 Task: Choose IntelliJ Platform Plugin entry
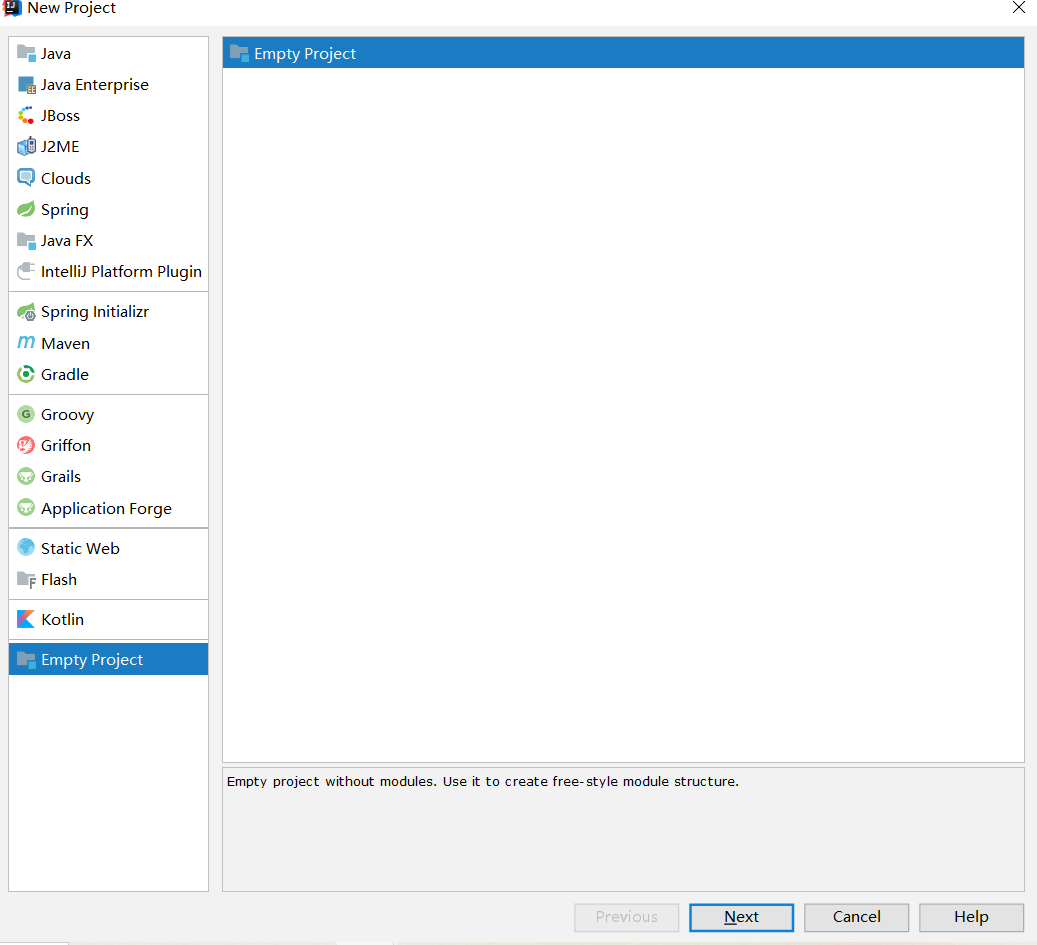pyautogui.click(x=108, y=271)
